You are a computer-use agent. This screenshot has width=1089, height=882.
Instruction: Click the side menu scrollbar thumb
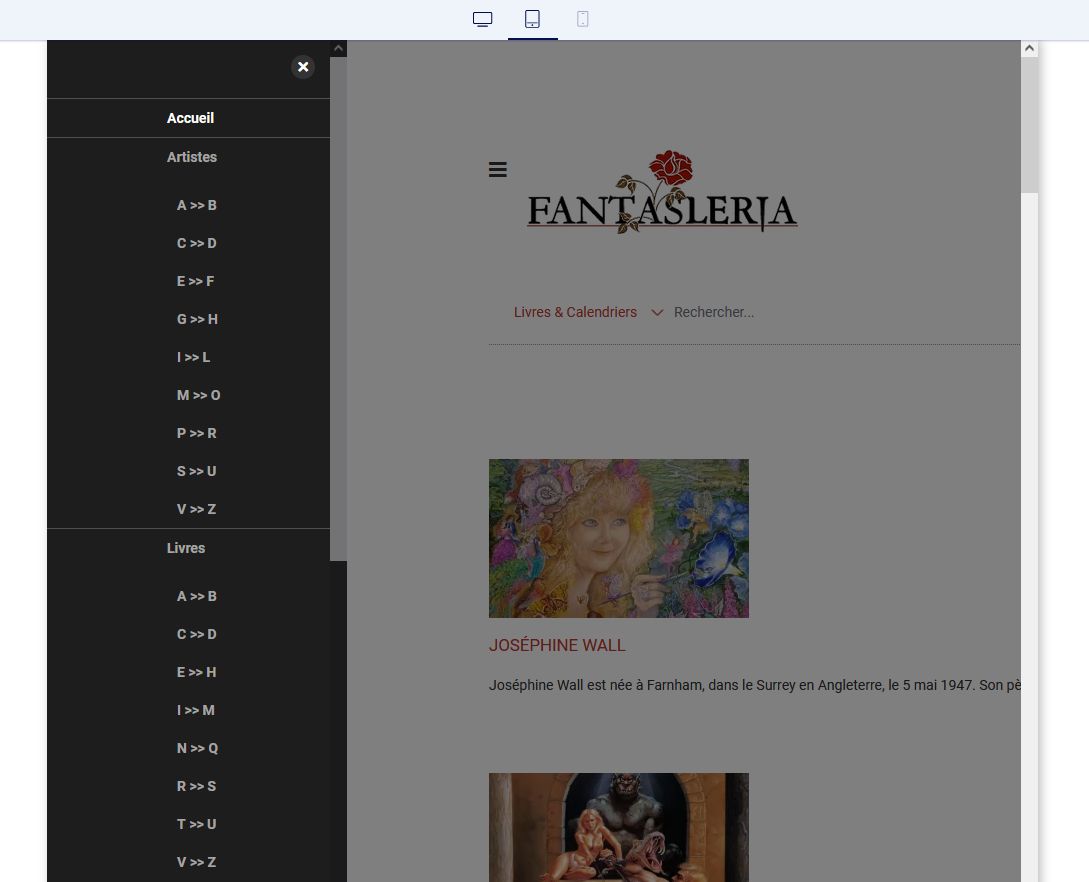338,308
